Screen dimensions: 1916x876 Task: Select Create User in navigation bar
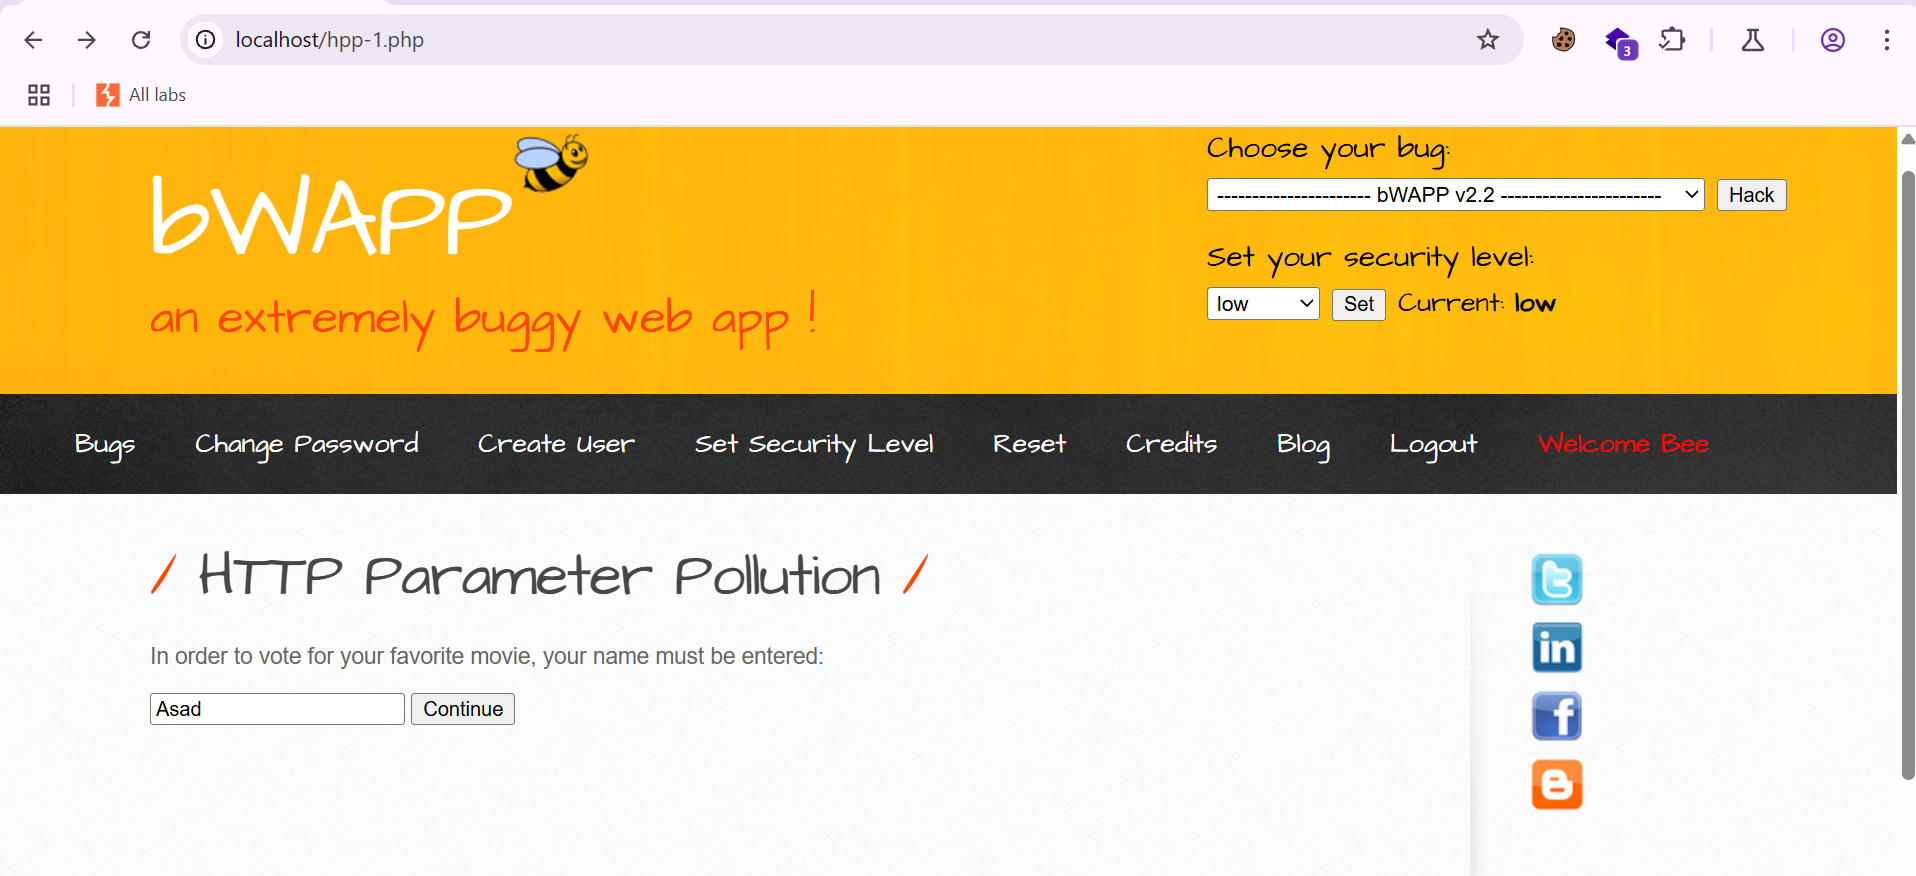point(556,444)
